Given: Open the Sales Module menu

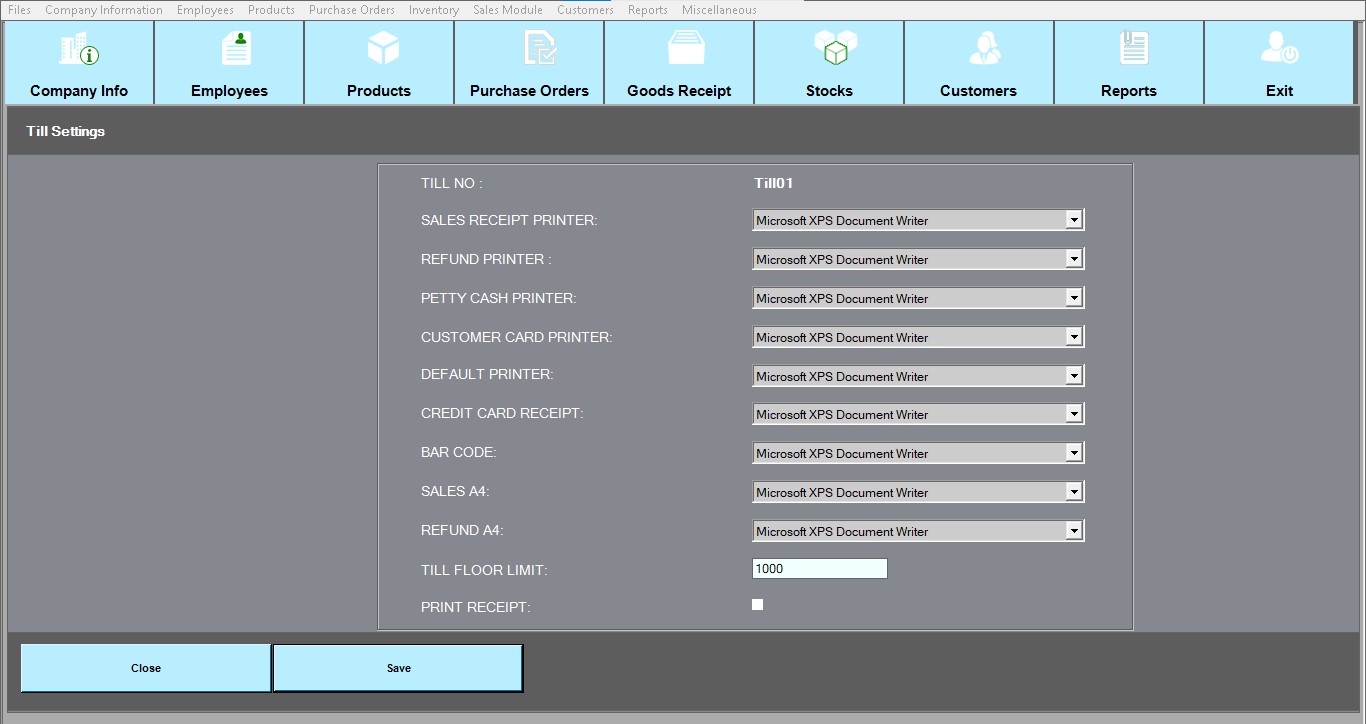Looking at the screenshot, I should click(507, 10).
